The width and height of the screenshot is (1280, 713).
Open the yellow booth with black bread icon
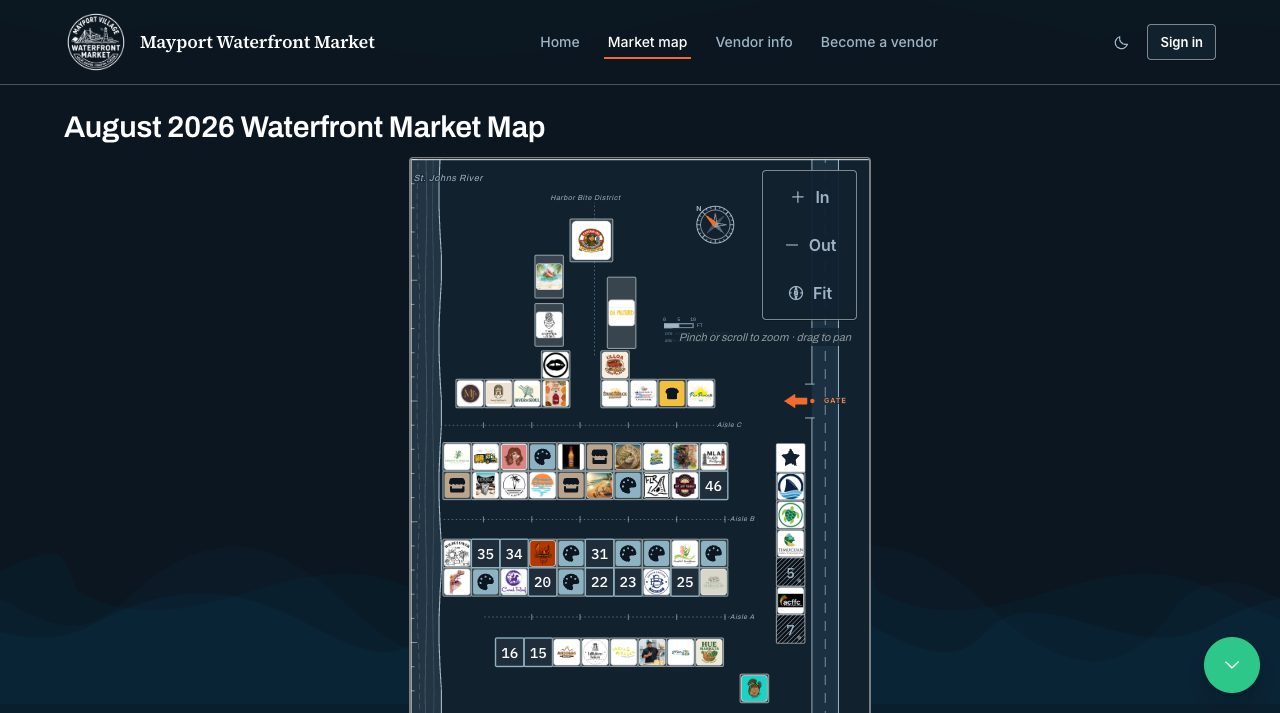672,394
